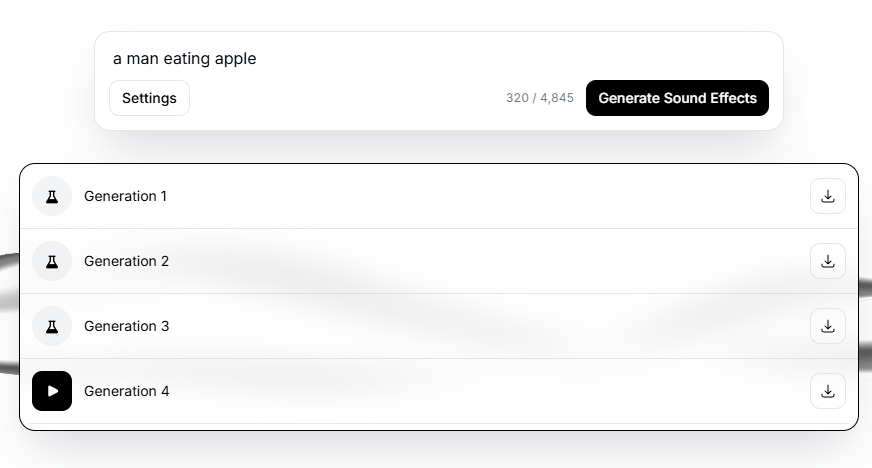Click the "a man eating apple" prompt text
This screenshot has height=468, width=872.
tap(185, 58)
